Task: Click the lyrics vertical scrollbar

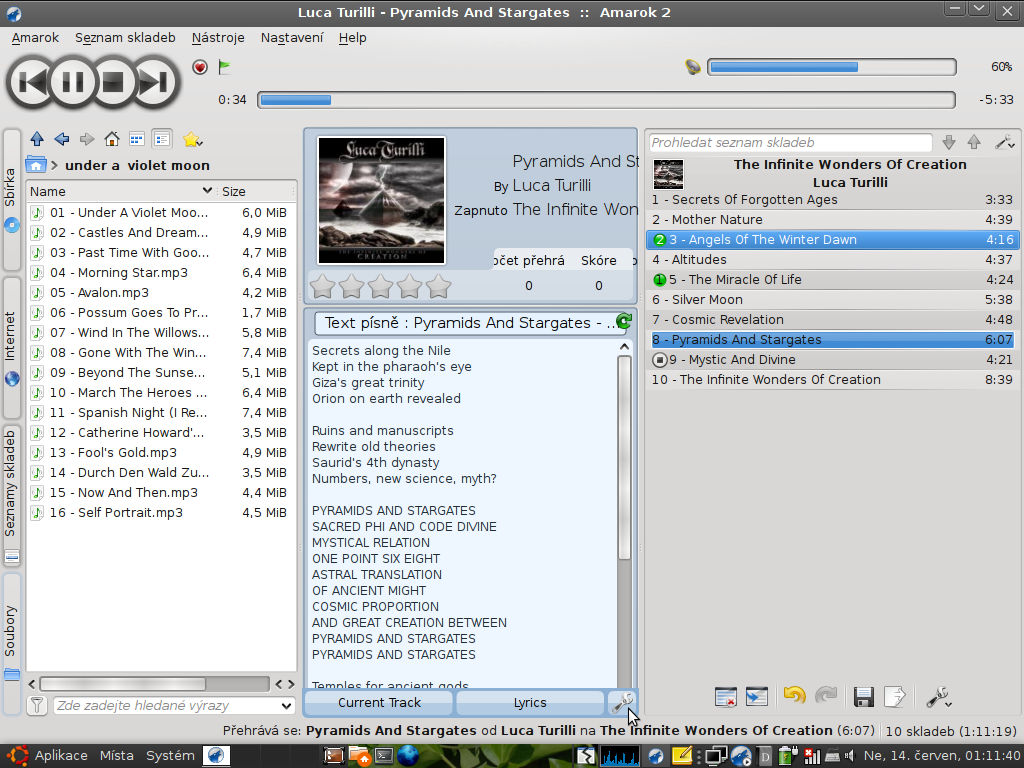Action: tap(624, 457)
